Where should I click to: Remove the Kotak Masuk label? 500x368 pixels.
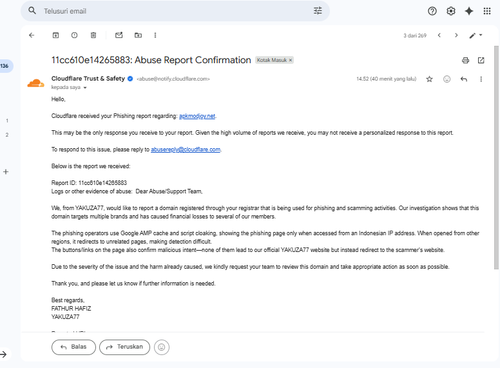click(291, 60)
